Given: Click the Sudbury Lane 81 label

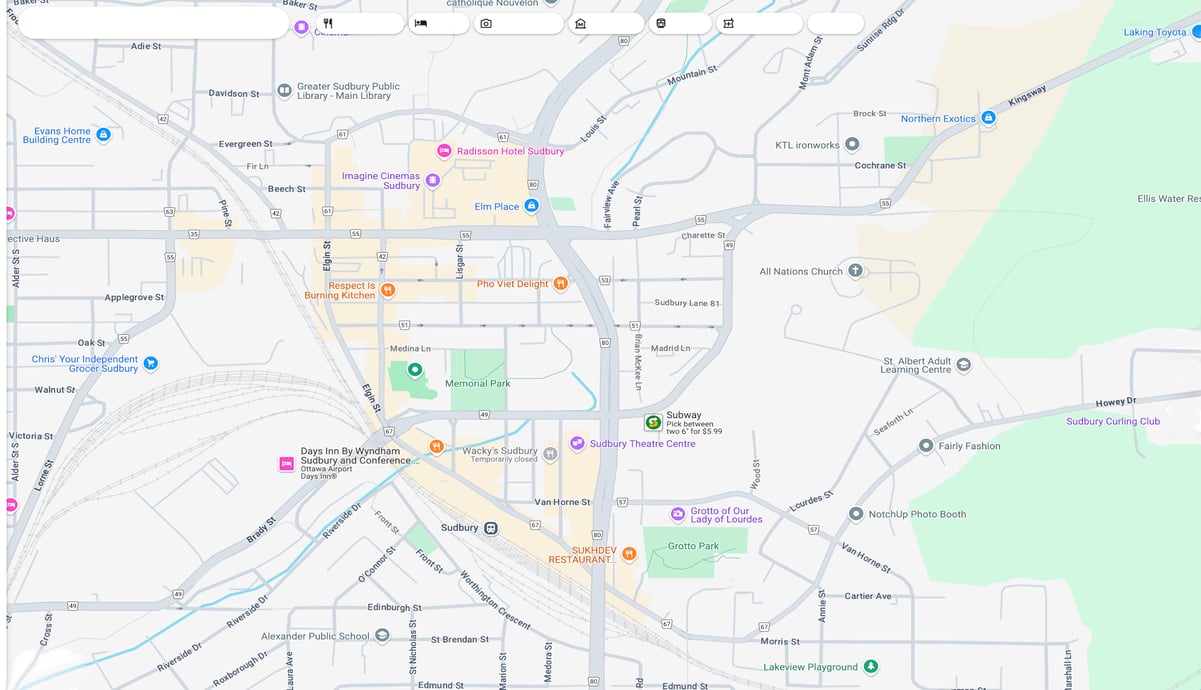Looking at the screenshot, I should [687, 303].
